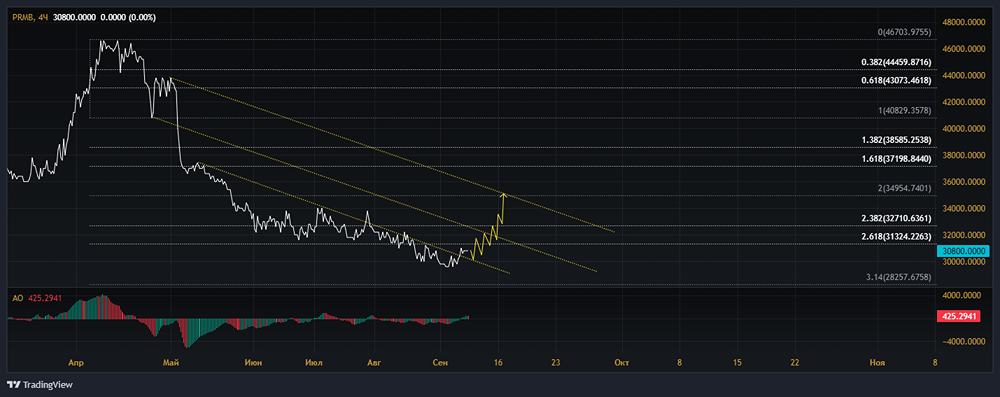Click the -4000.0000 AO axis label
This screenshot has height=397, width=1000.
(x=963, y=341)
